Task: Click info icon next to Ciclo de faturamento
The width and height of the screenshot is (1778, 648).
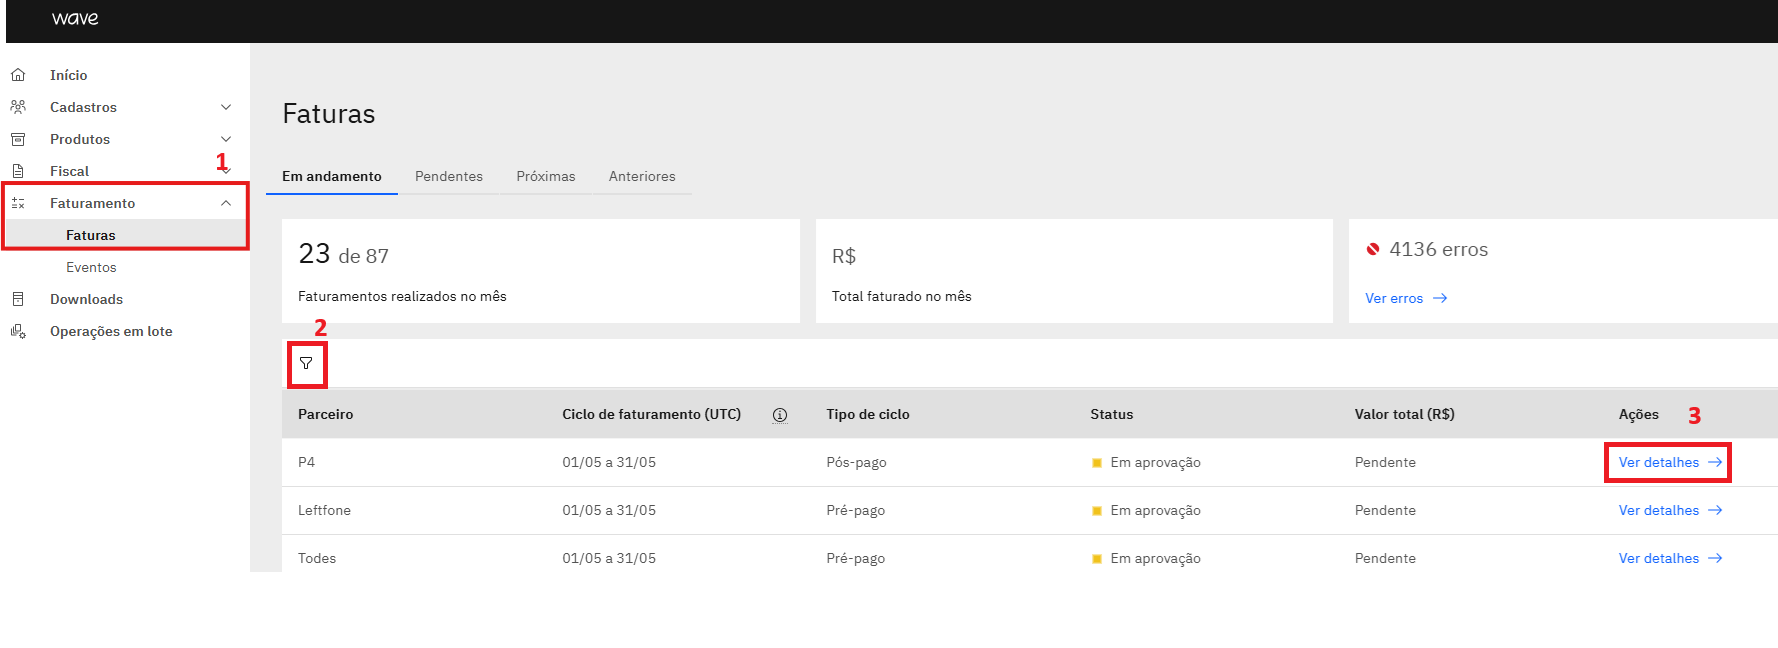Action: tap(780, 415)
